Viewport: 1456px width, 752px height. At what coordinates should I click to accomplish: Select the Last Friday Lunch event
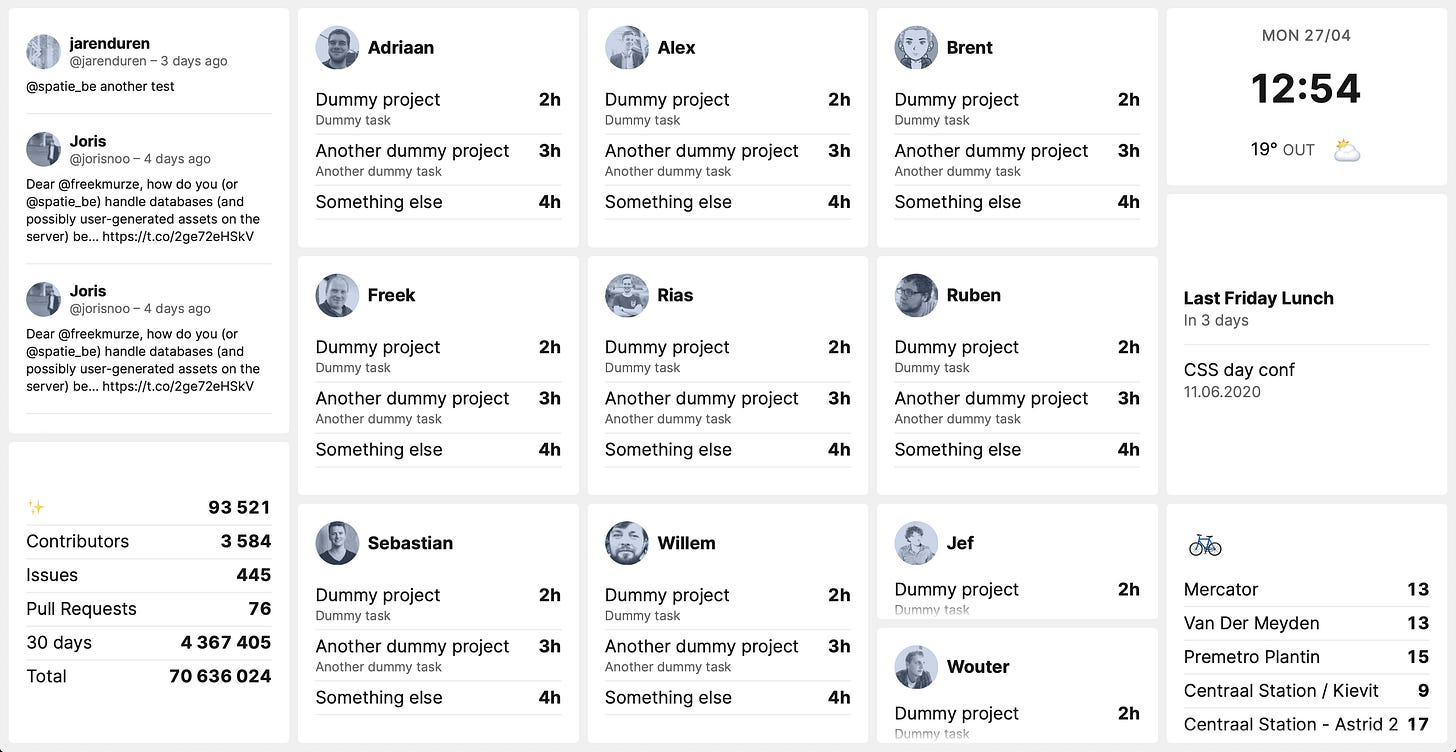pyautogui.click(x=1306, y=308)
